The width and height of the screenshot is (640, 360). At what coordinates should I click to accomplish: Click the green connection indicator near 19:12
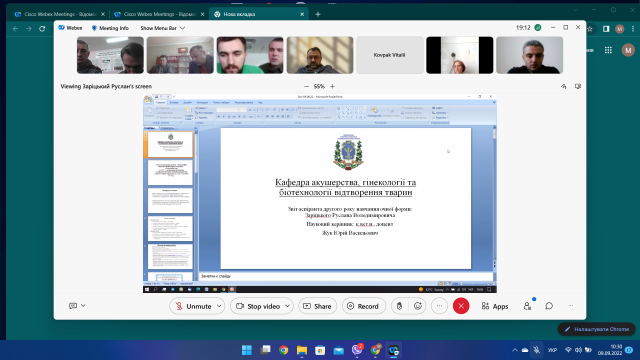pyautogui.click(x=538, y=28)
